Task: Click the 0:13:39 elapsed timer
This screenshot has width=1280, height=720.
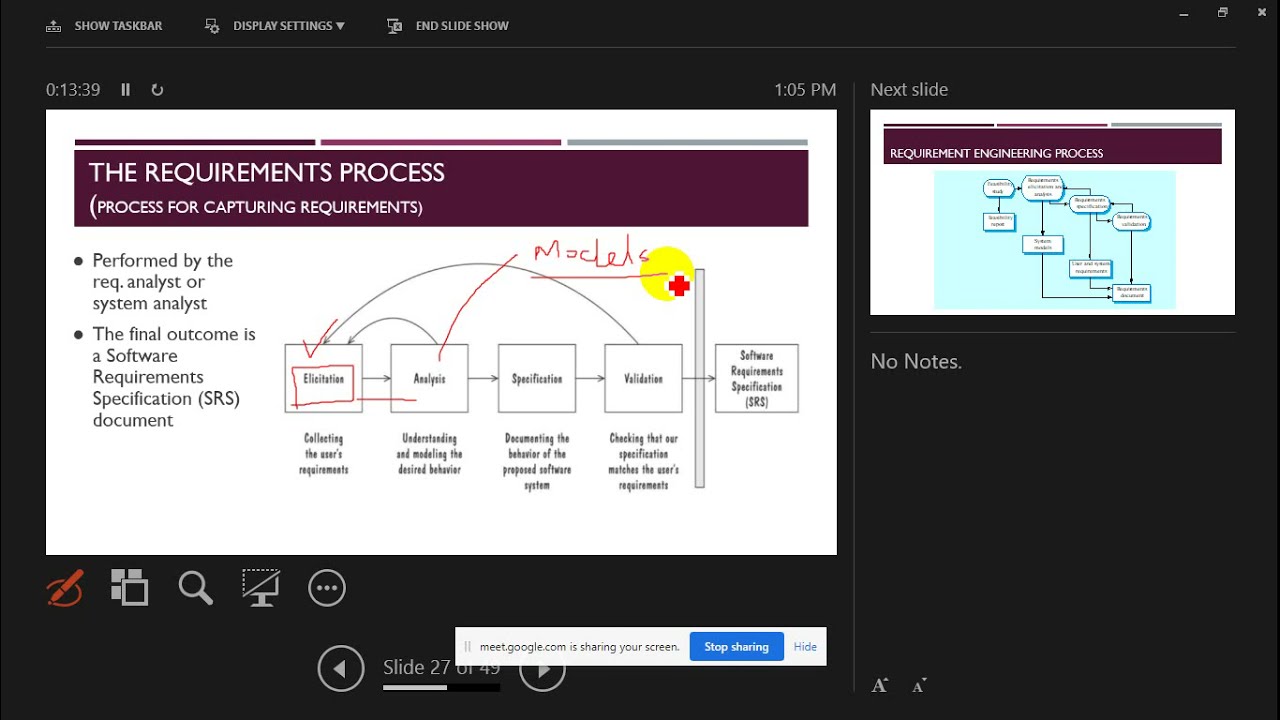Action: point(73,89)
